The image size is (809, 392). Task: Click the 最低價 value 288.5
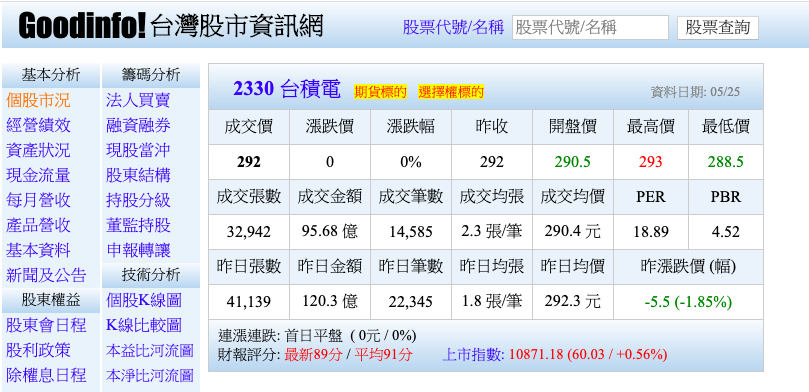point(725,162)
